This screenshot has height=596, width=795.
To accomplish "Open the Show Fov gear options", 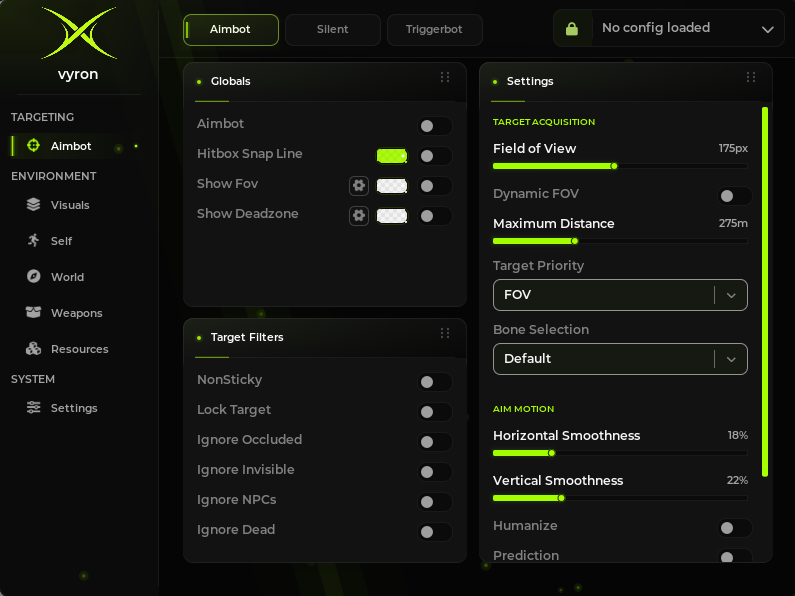I will pyautogui.click(x=359, y=186).
